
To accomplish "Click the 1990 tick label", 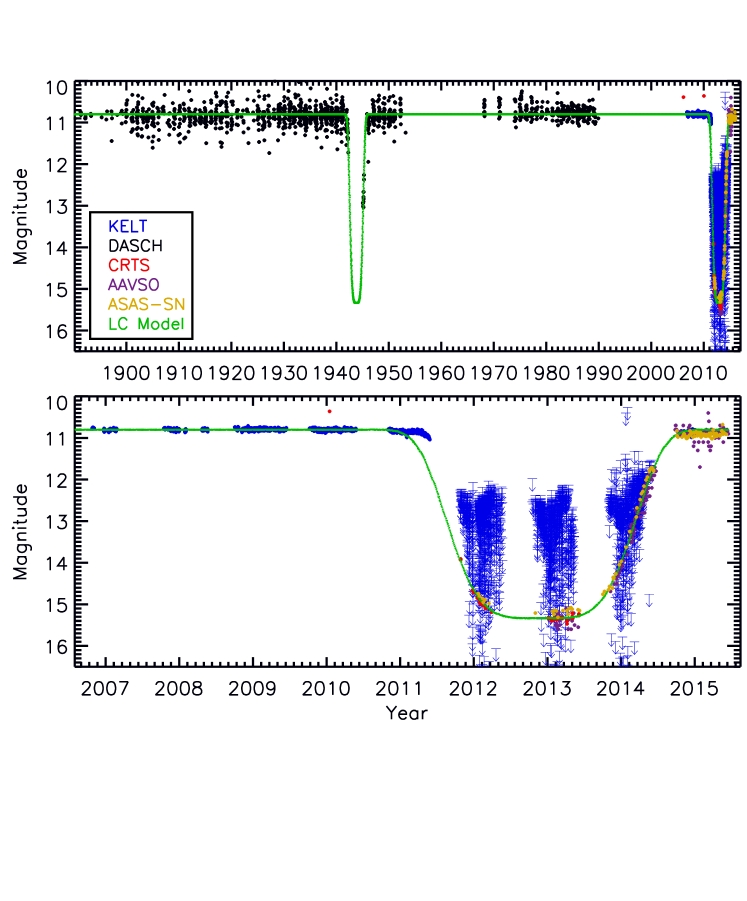I will (598, 374).
